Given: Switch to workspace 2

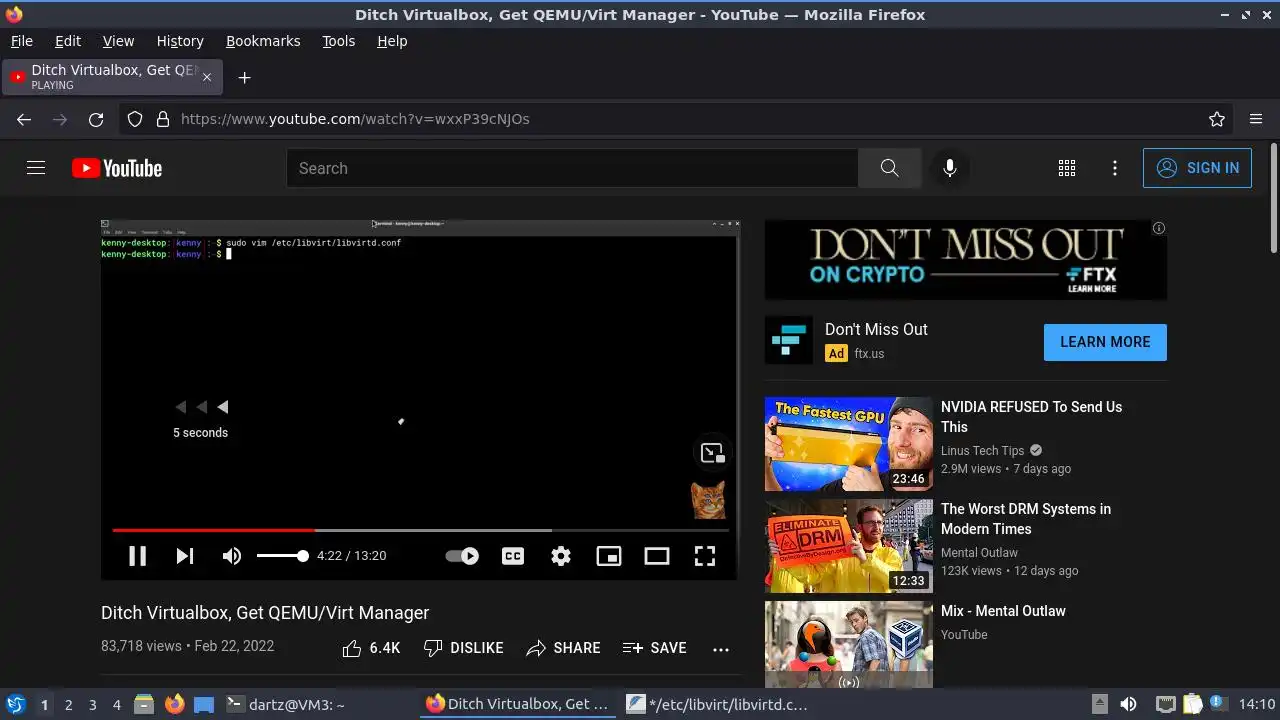Looking at the screenshot, I should [x=68, y=705].
